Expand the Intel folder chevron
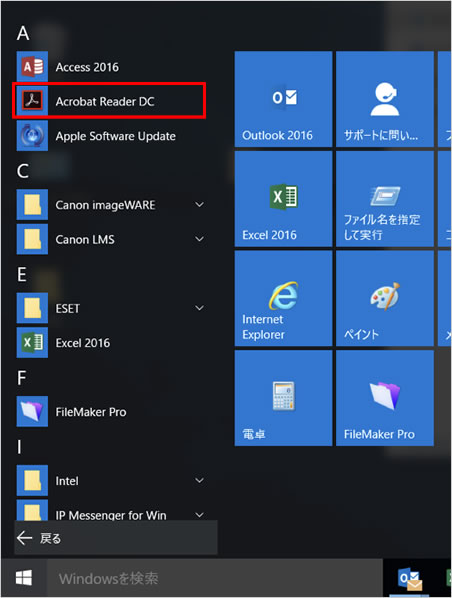The image size is (452, 598). pos(199,481)
